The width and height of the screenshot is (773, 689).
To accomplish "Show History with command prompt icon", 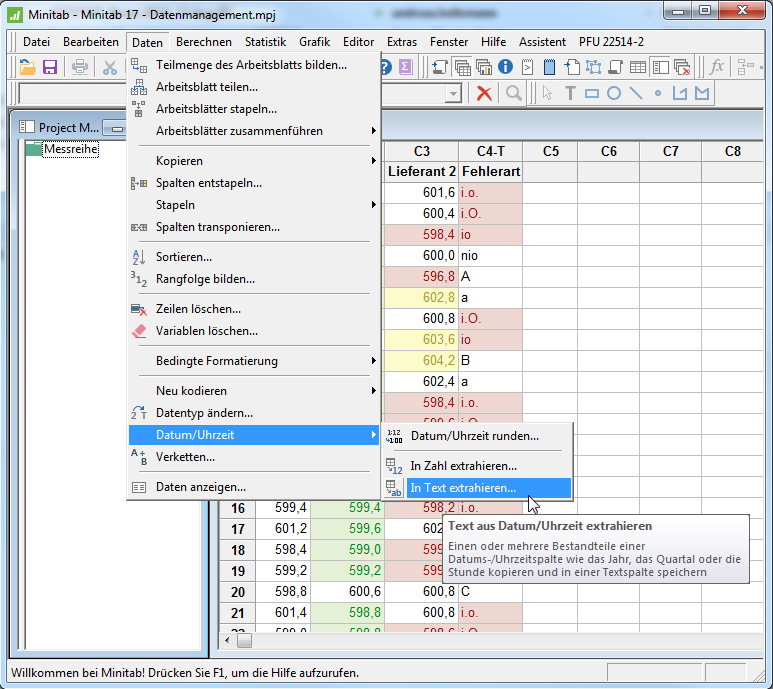I will [527, 67].
